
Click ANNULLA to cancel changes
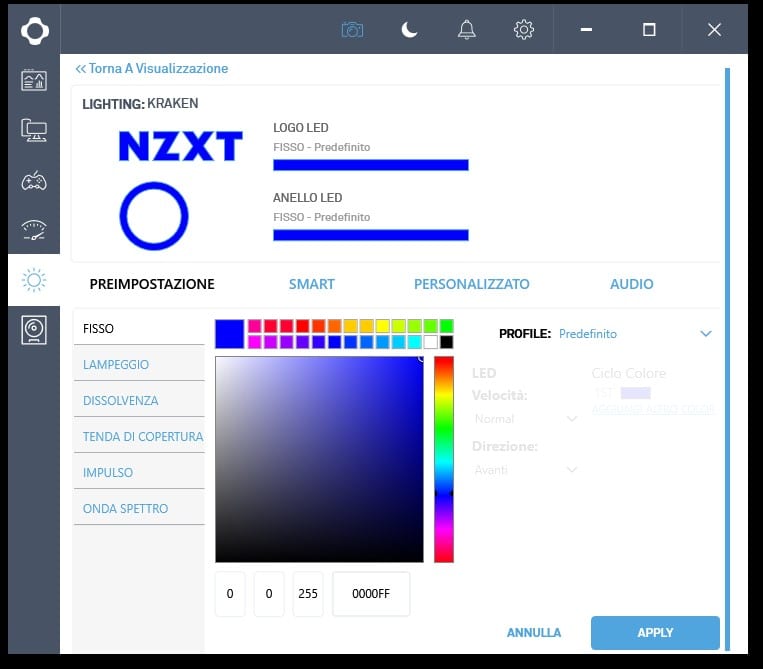pyautogui.click(x=534, y=633)
